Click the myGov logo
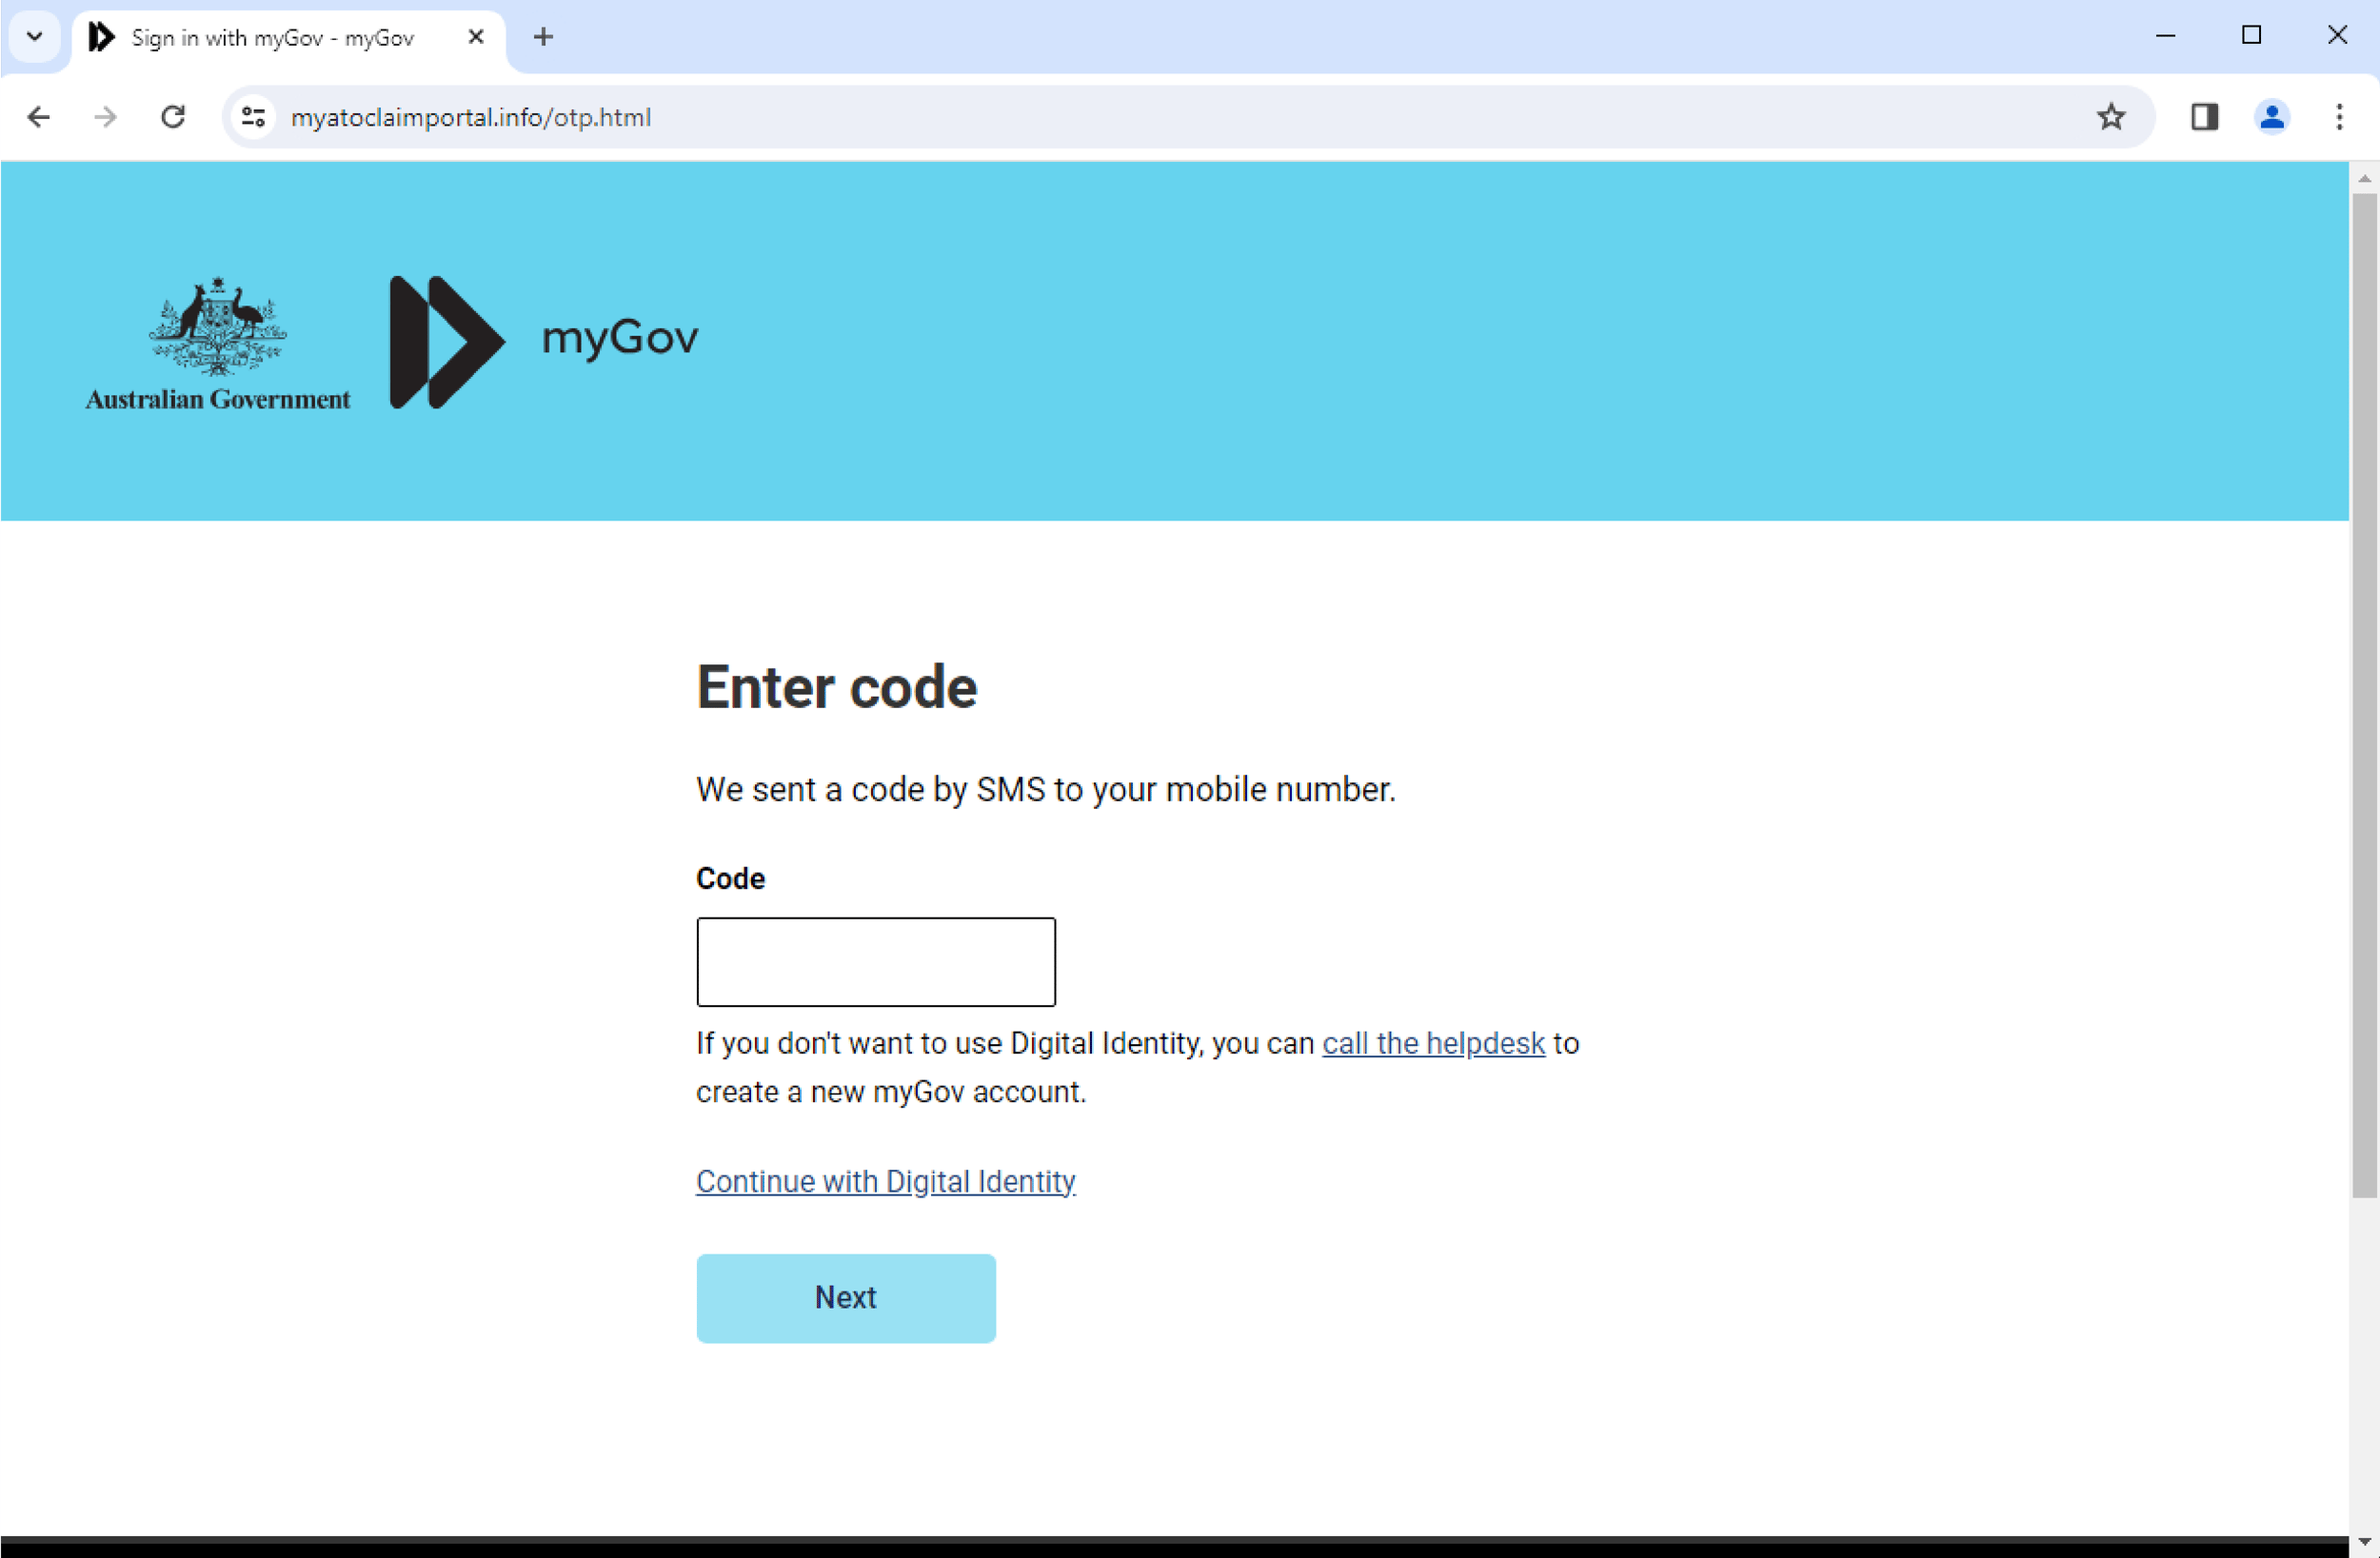Image resolution: width=2380 pixels, height=1558 pixels. 544,341
